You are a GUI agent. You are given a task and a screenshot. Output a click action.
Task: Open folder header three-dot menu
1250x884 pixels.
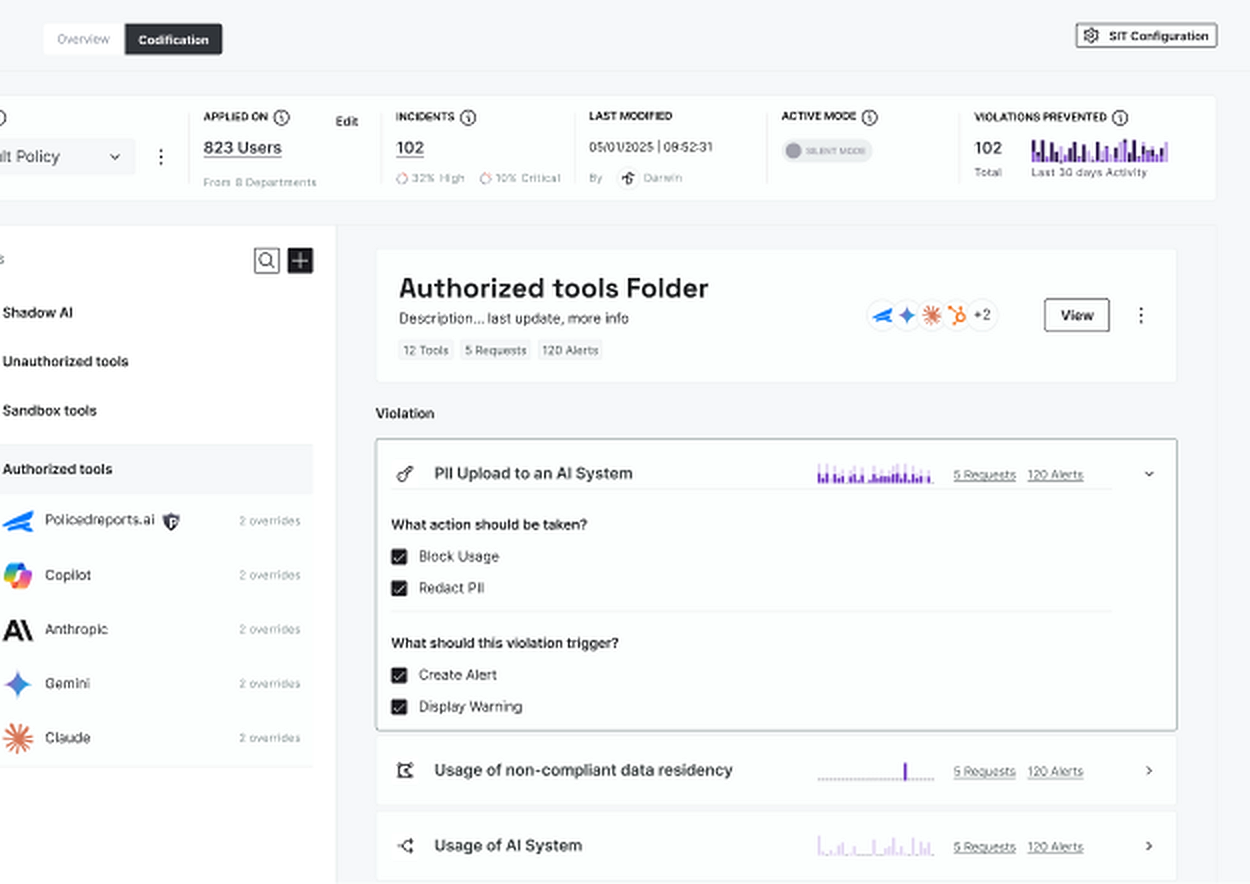point(1141,315)
